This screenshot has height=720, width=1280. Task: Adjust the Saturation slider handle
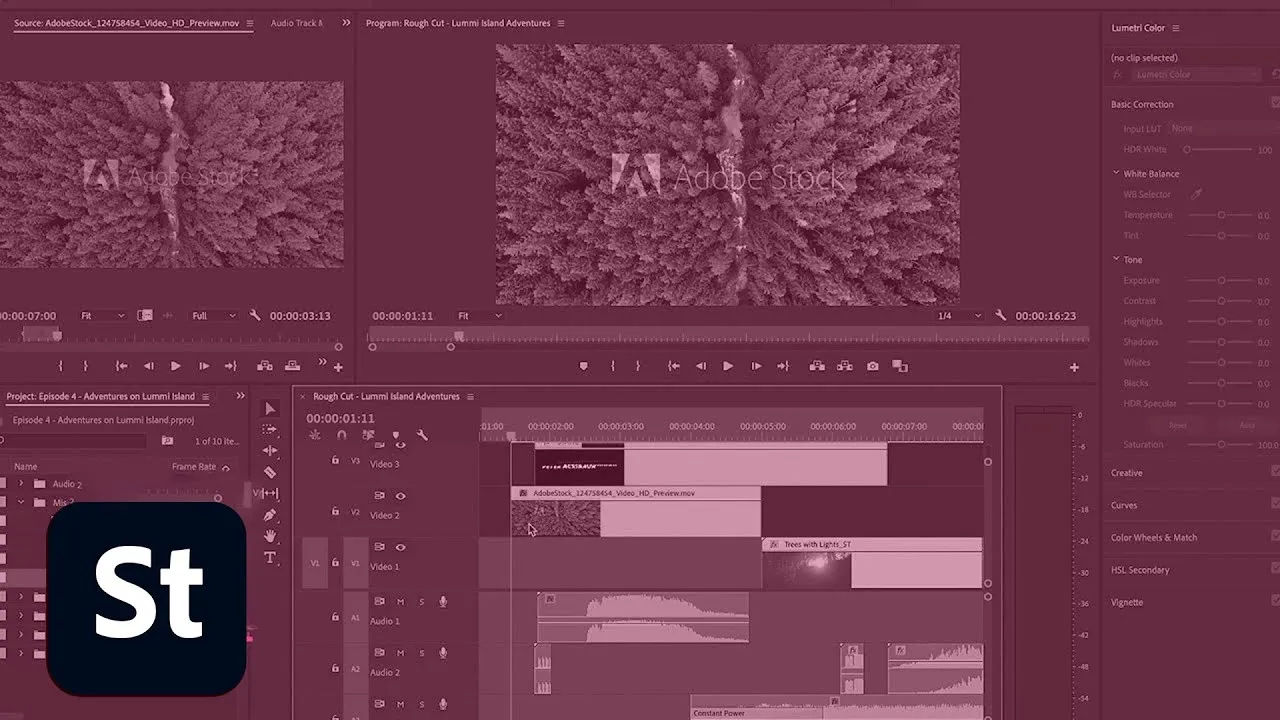(x=1221, y=444)
